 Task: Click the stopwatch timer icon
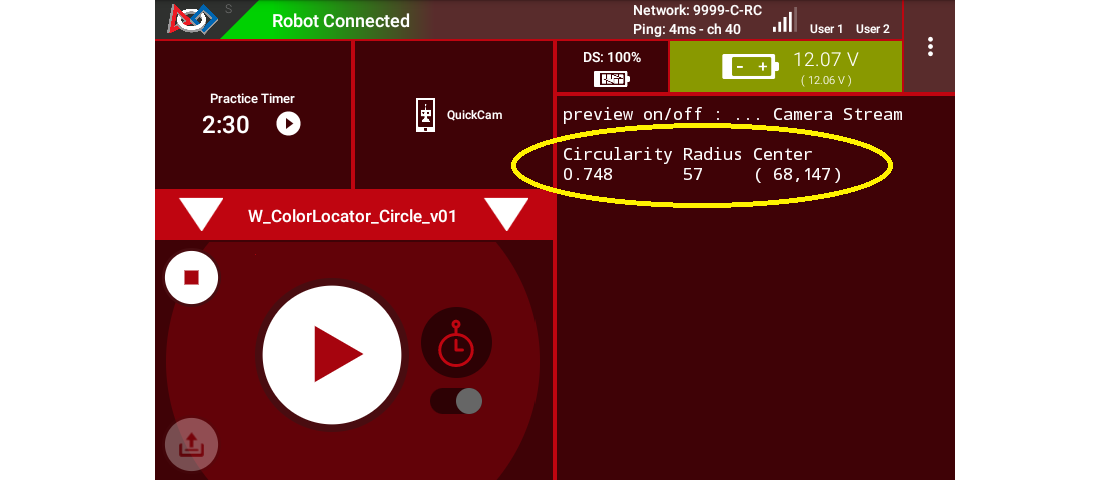(x=456, y=343)
